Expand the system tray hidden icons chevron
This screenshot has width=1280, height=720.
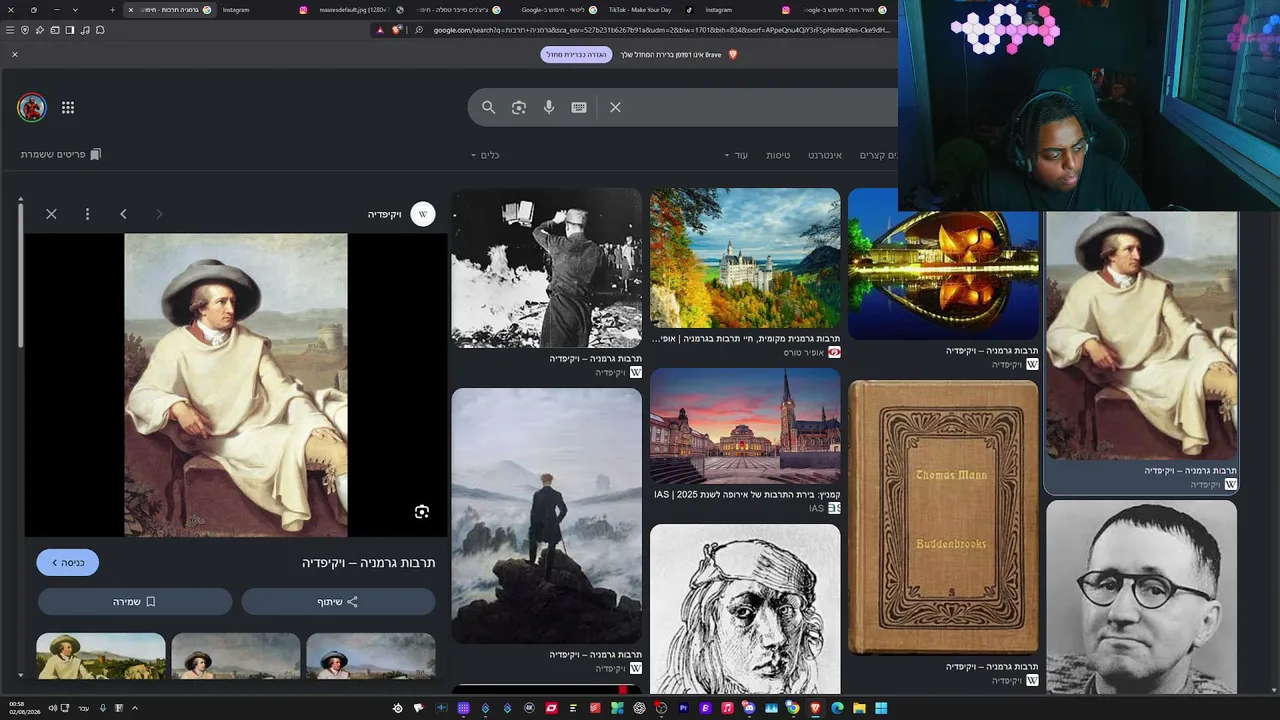(134, 708)
